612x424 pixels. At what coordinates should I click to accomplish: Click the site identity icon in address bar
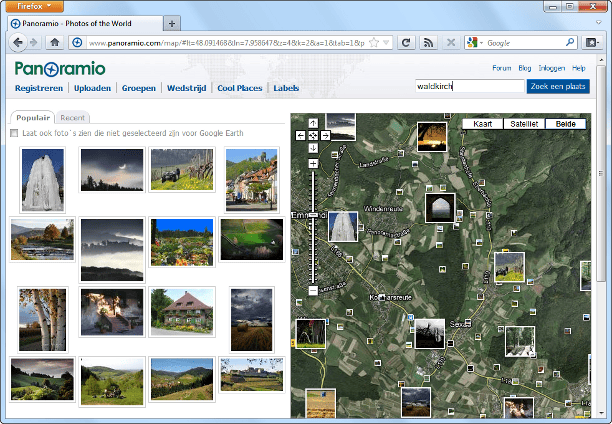(x=77, y=43)
